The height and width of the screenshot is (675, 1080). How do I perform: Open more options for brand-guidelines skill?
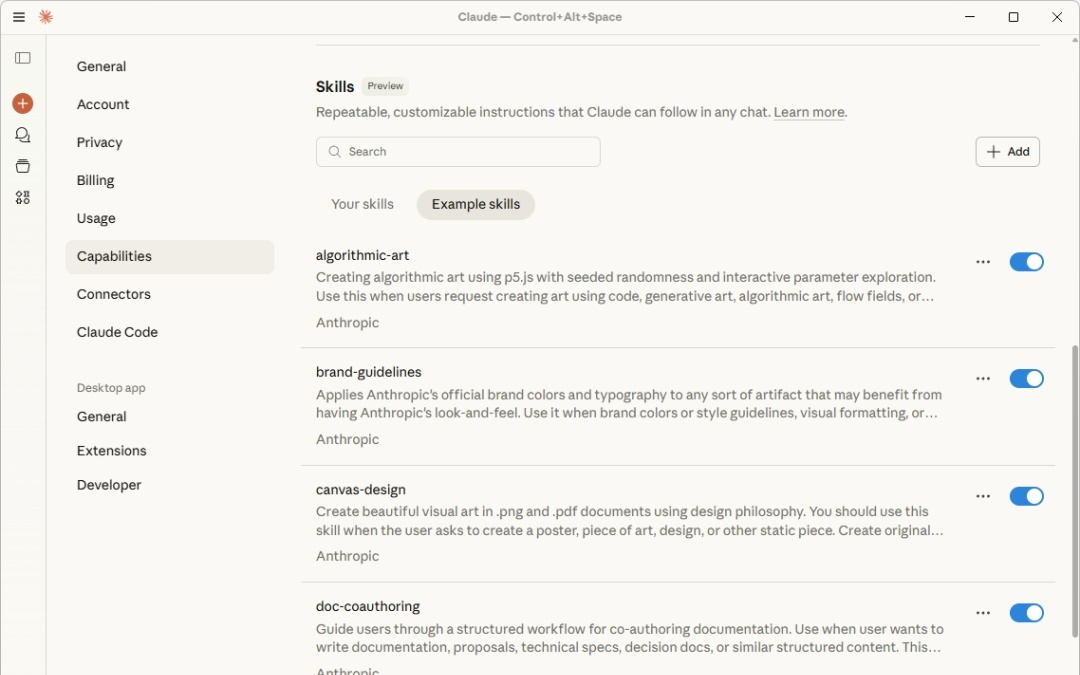point(983,379)
